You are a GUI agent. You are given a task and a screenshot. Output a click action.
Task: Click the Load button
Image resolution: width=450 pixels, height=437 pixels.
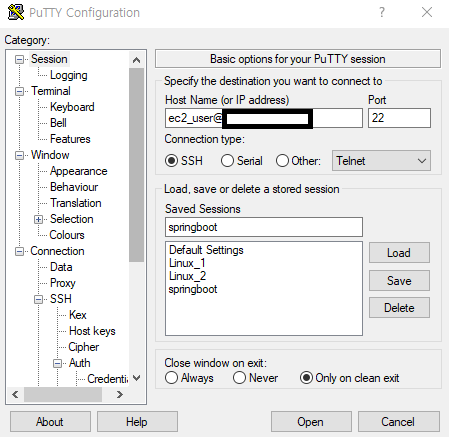[399, 253]
